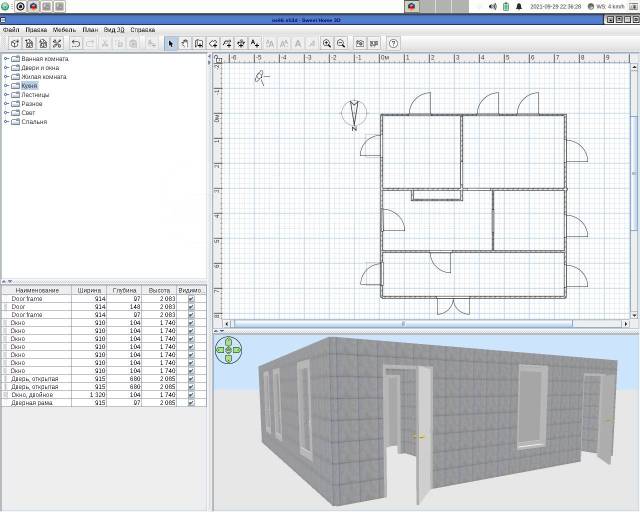Move 3D camera forward with up arrow
Screen dimensions: 640x512
pyautogui.click(x=229, y=341)
